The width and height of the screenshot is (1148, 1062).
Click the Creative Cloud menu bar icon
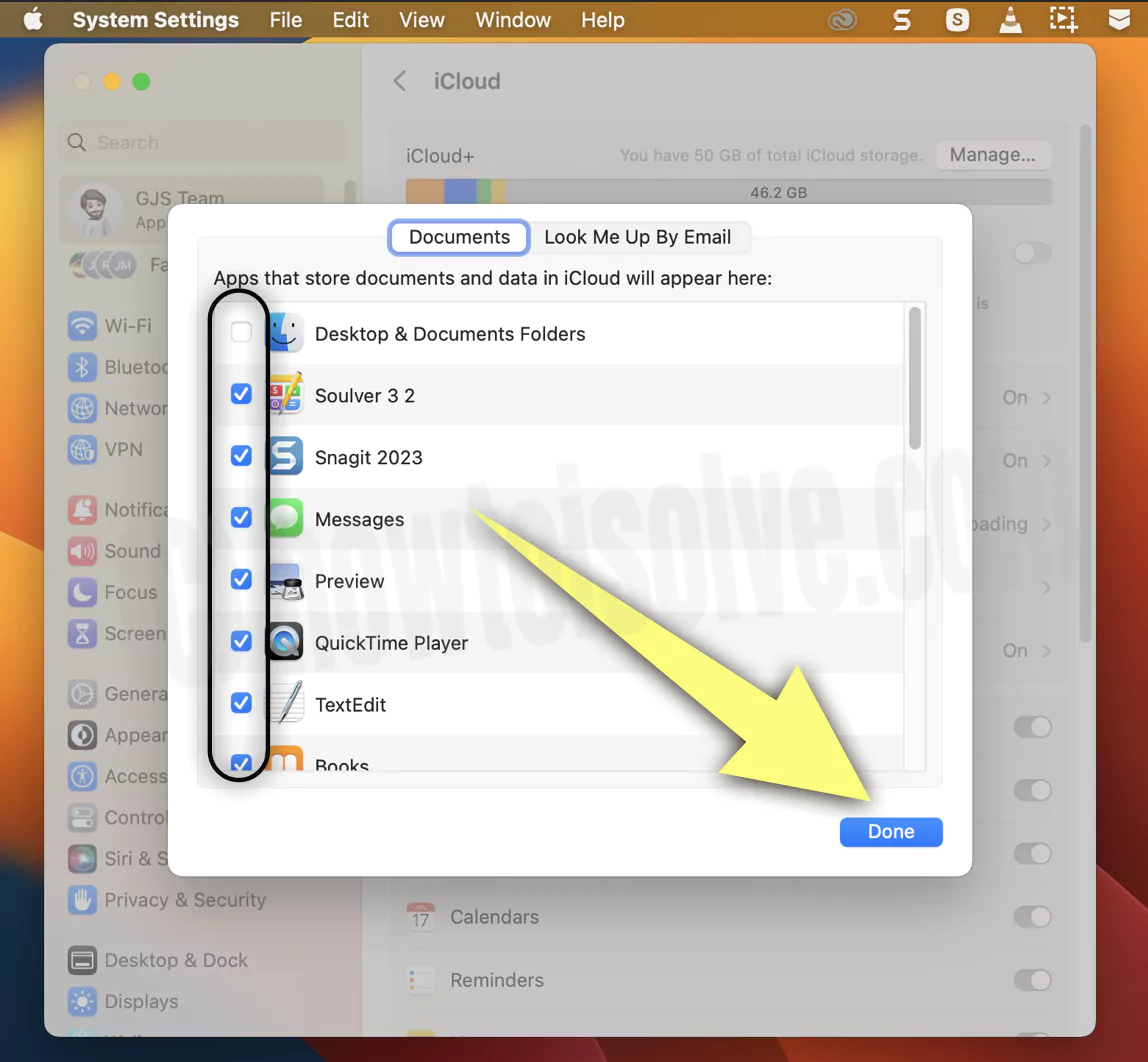click(x=842, y=20)
